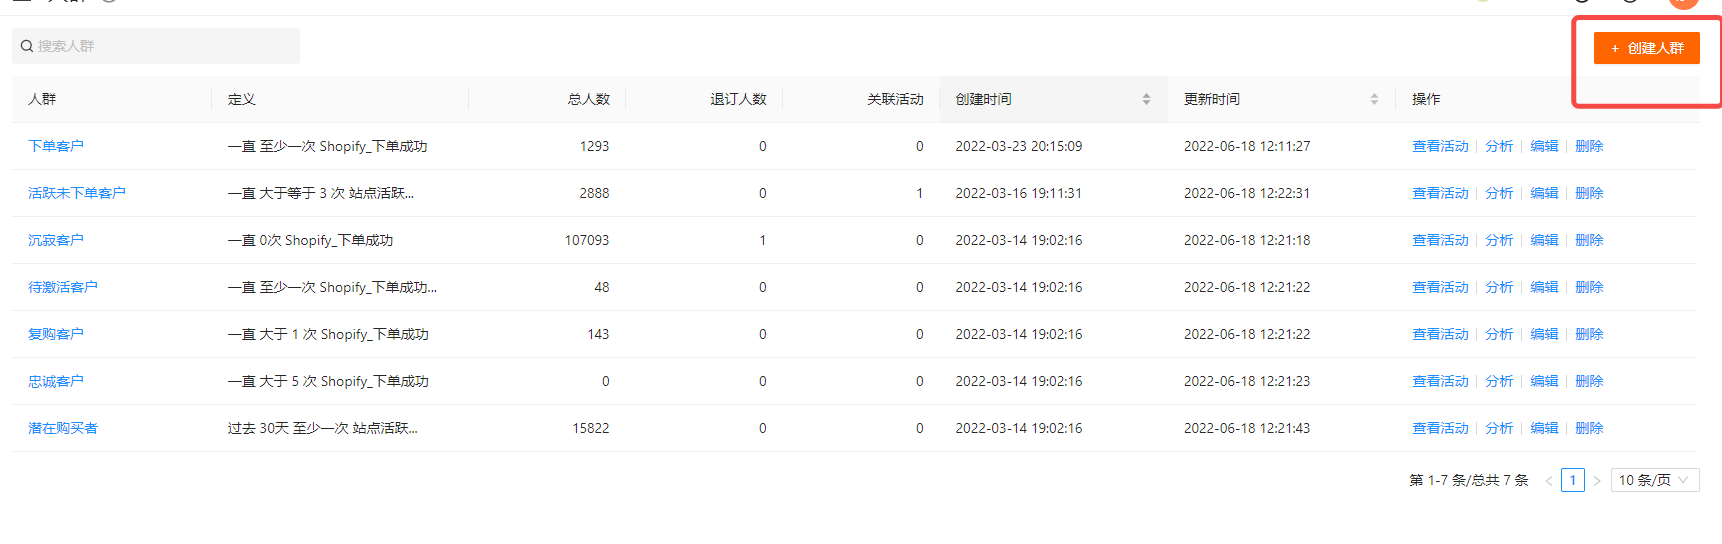The width and height of the screenshot is (1722, 544).
Task: Select page 1 in pagination
Action: point(1573,480)
